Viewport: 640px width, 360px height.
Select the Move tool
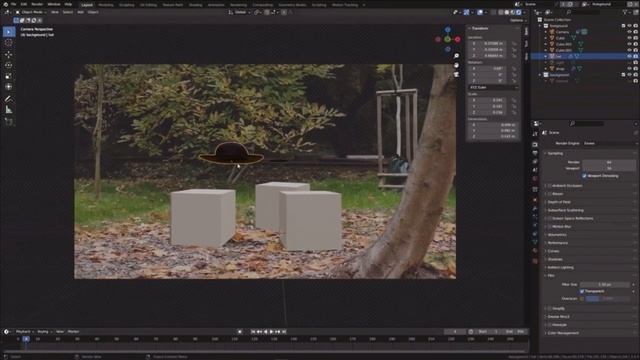[9, 54]
